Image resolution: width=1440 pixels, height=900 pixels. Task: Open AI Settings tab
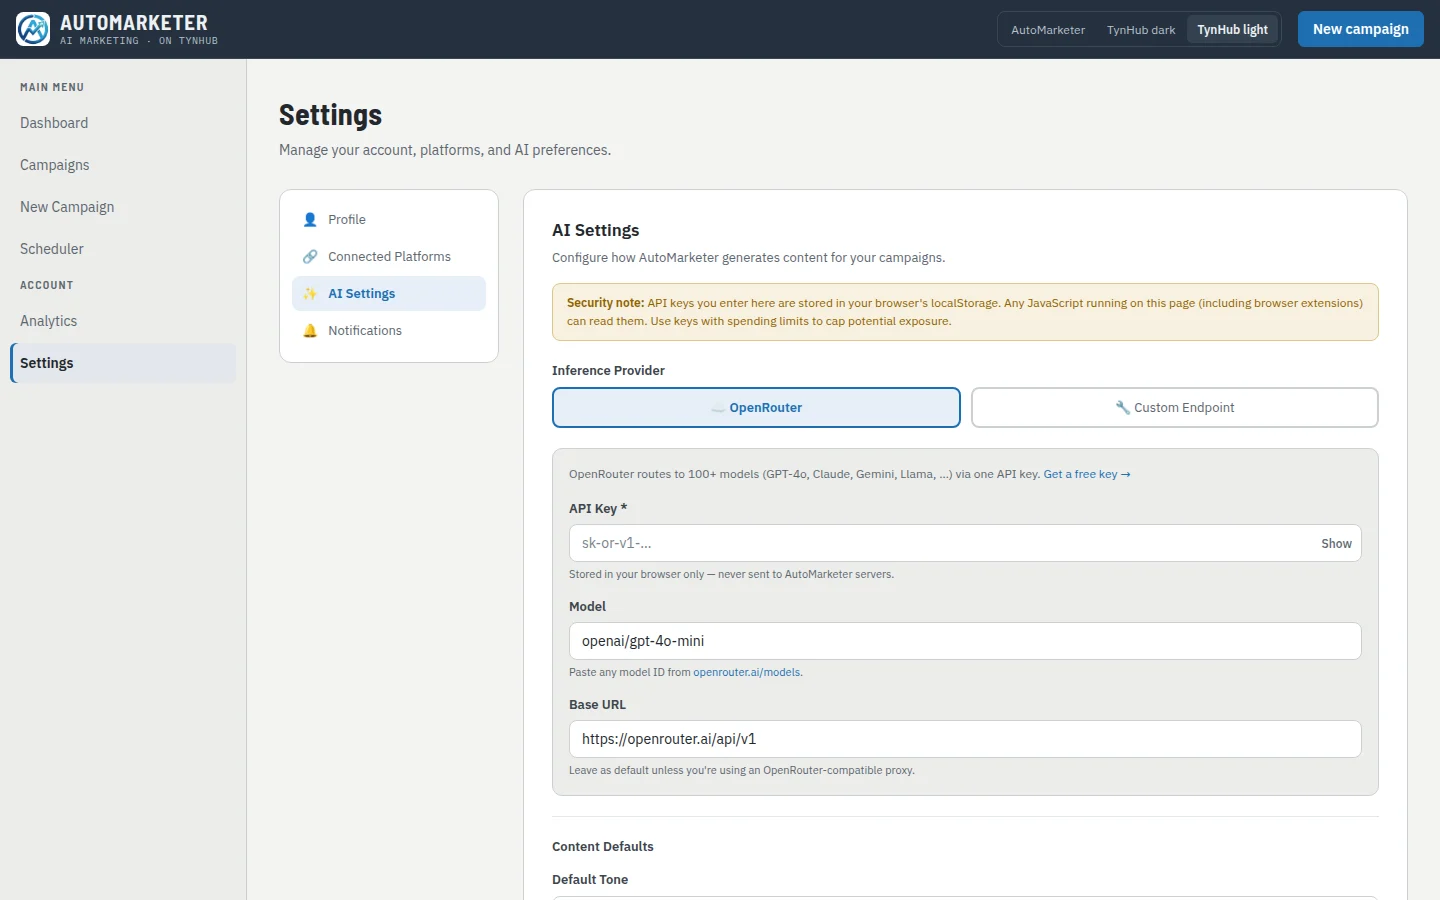(389, 294)
